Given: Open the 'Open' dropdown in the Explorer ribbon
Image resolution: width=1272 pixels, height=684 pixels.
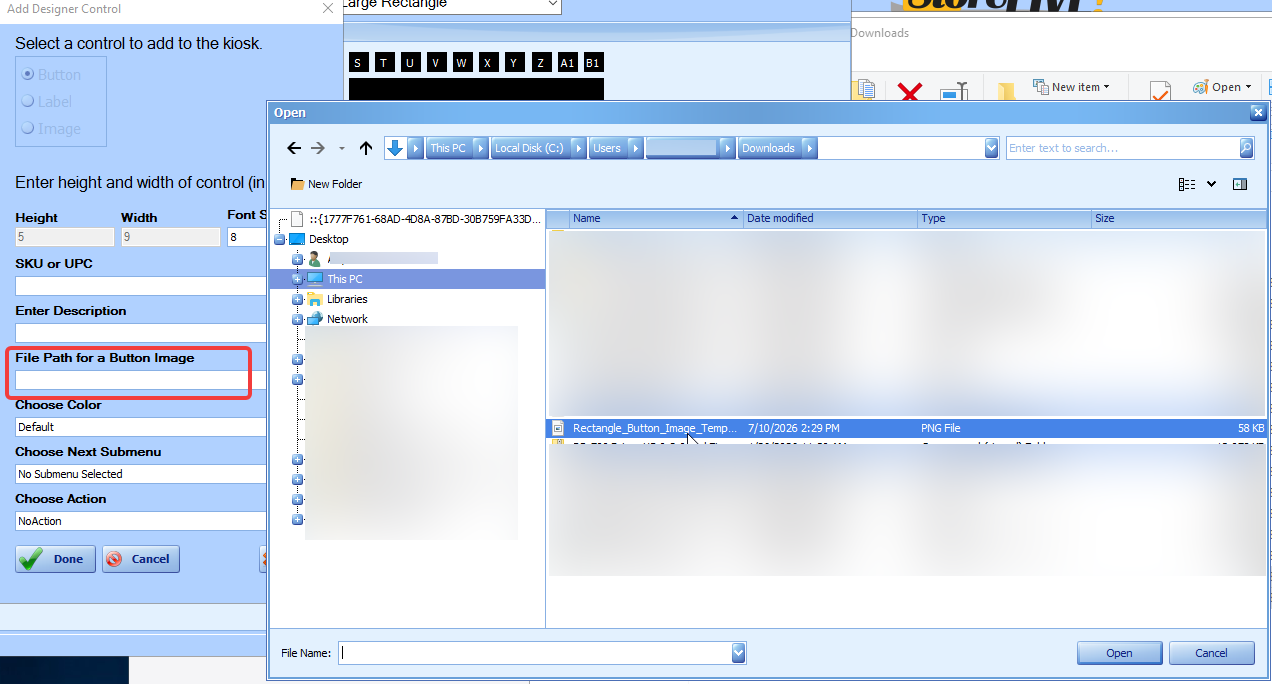Looking at the screenshot, I should (x=1248, y=87).
